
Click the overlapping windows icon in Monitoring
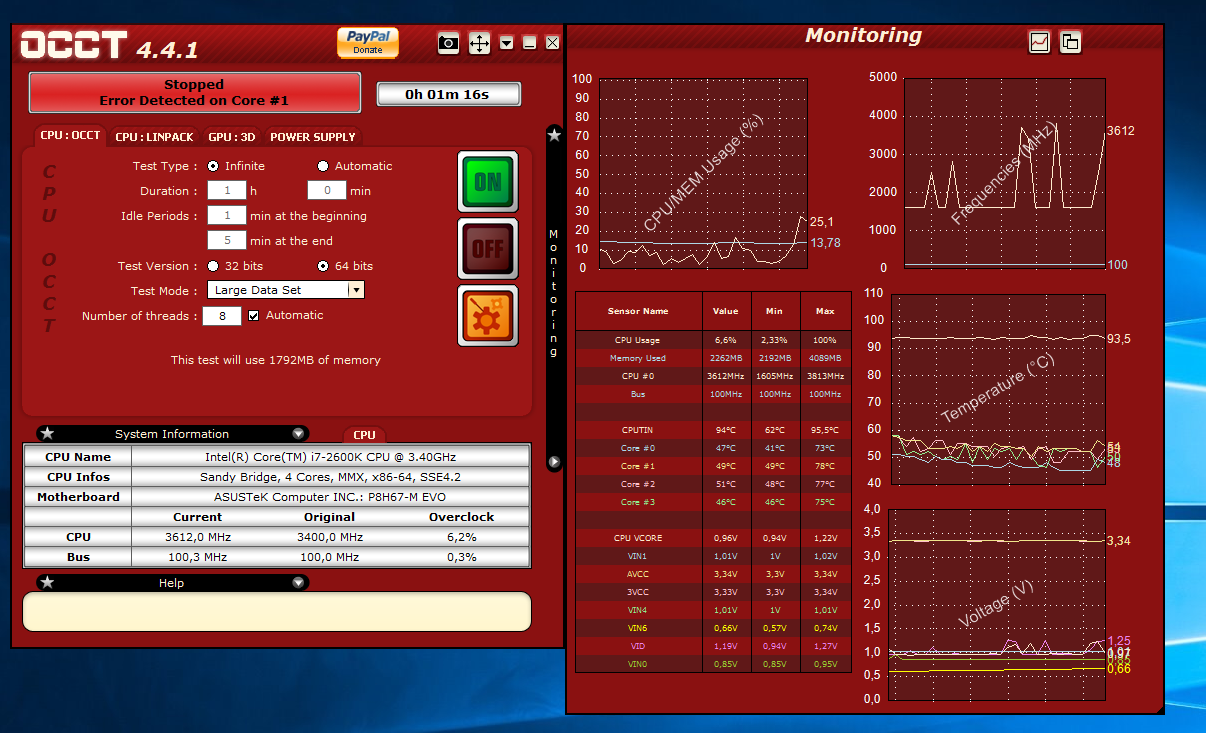coord(1070,42)
